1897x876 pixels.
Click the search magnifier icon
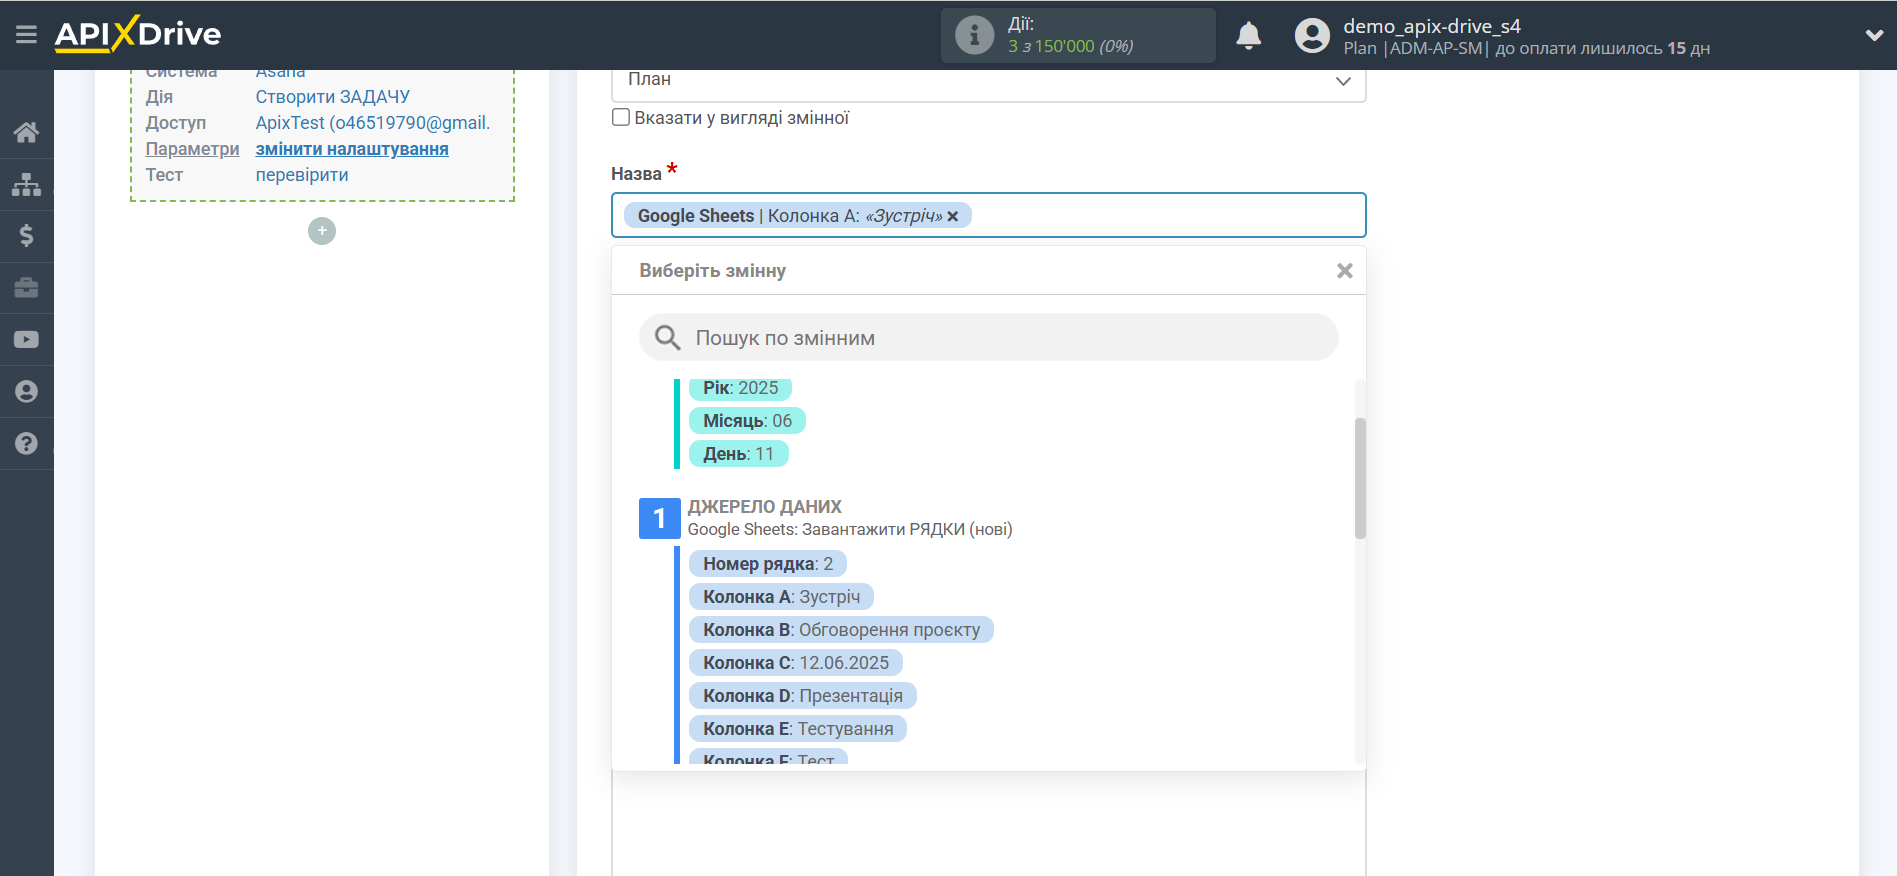668,338
